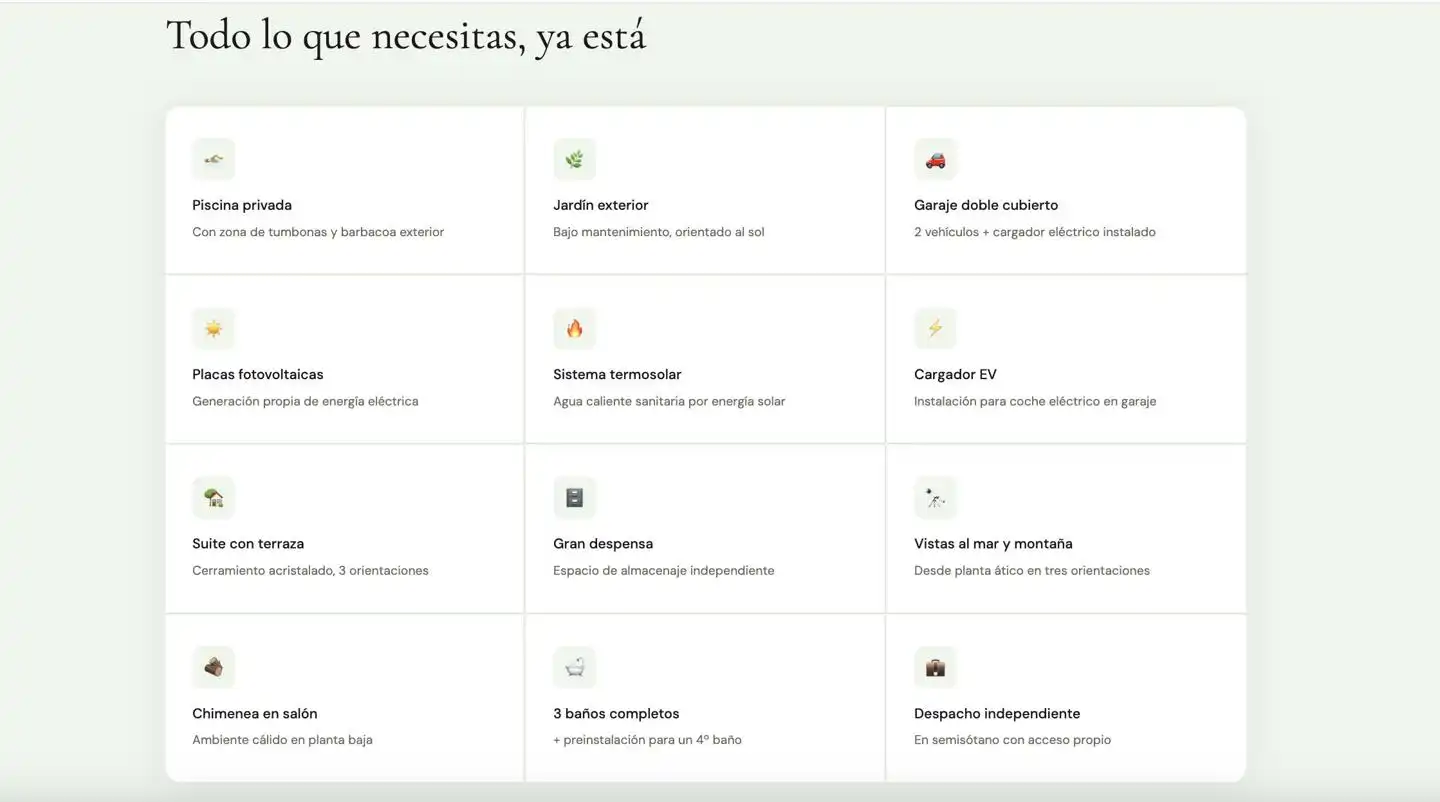1440x802 pixels.
Task: Click the Jardín exterior leaf icon
Action: point(574,159)
